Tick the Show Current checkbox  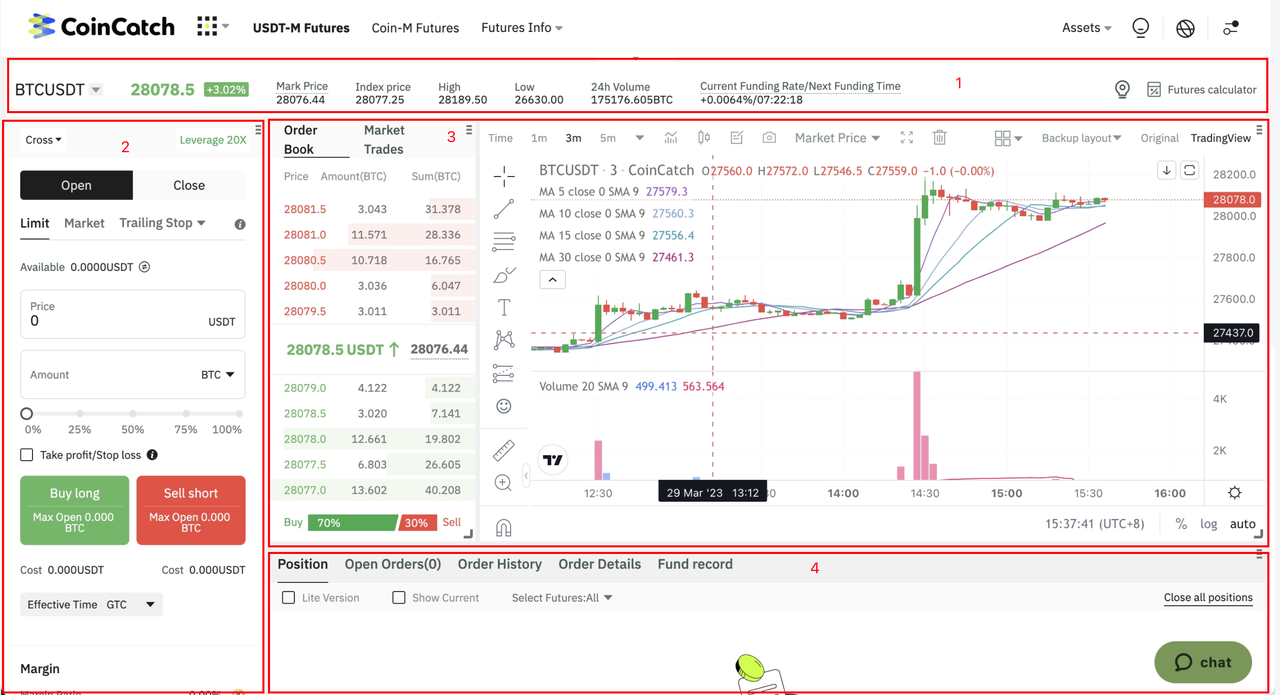(399, 598)
